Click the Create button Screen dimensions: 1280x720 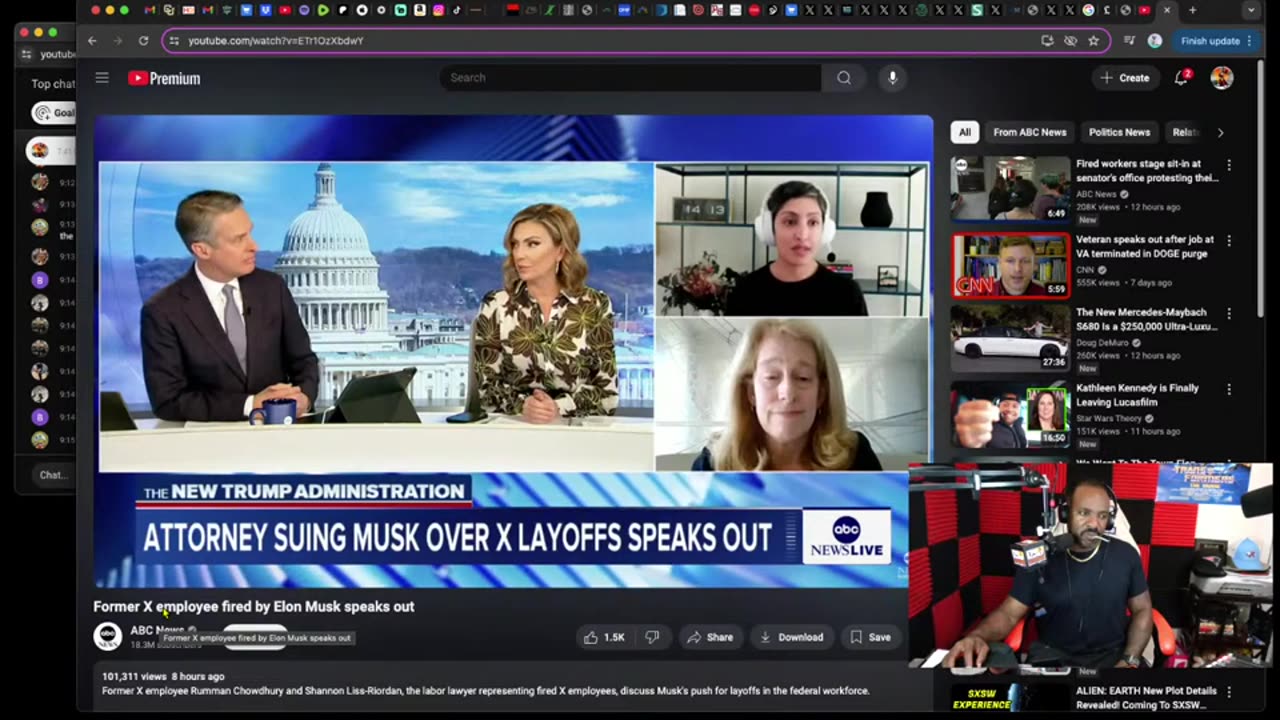tap(1125, 78)
